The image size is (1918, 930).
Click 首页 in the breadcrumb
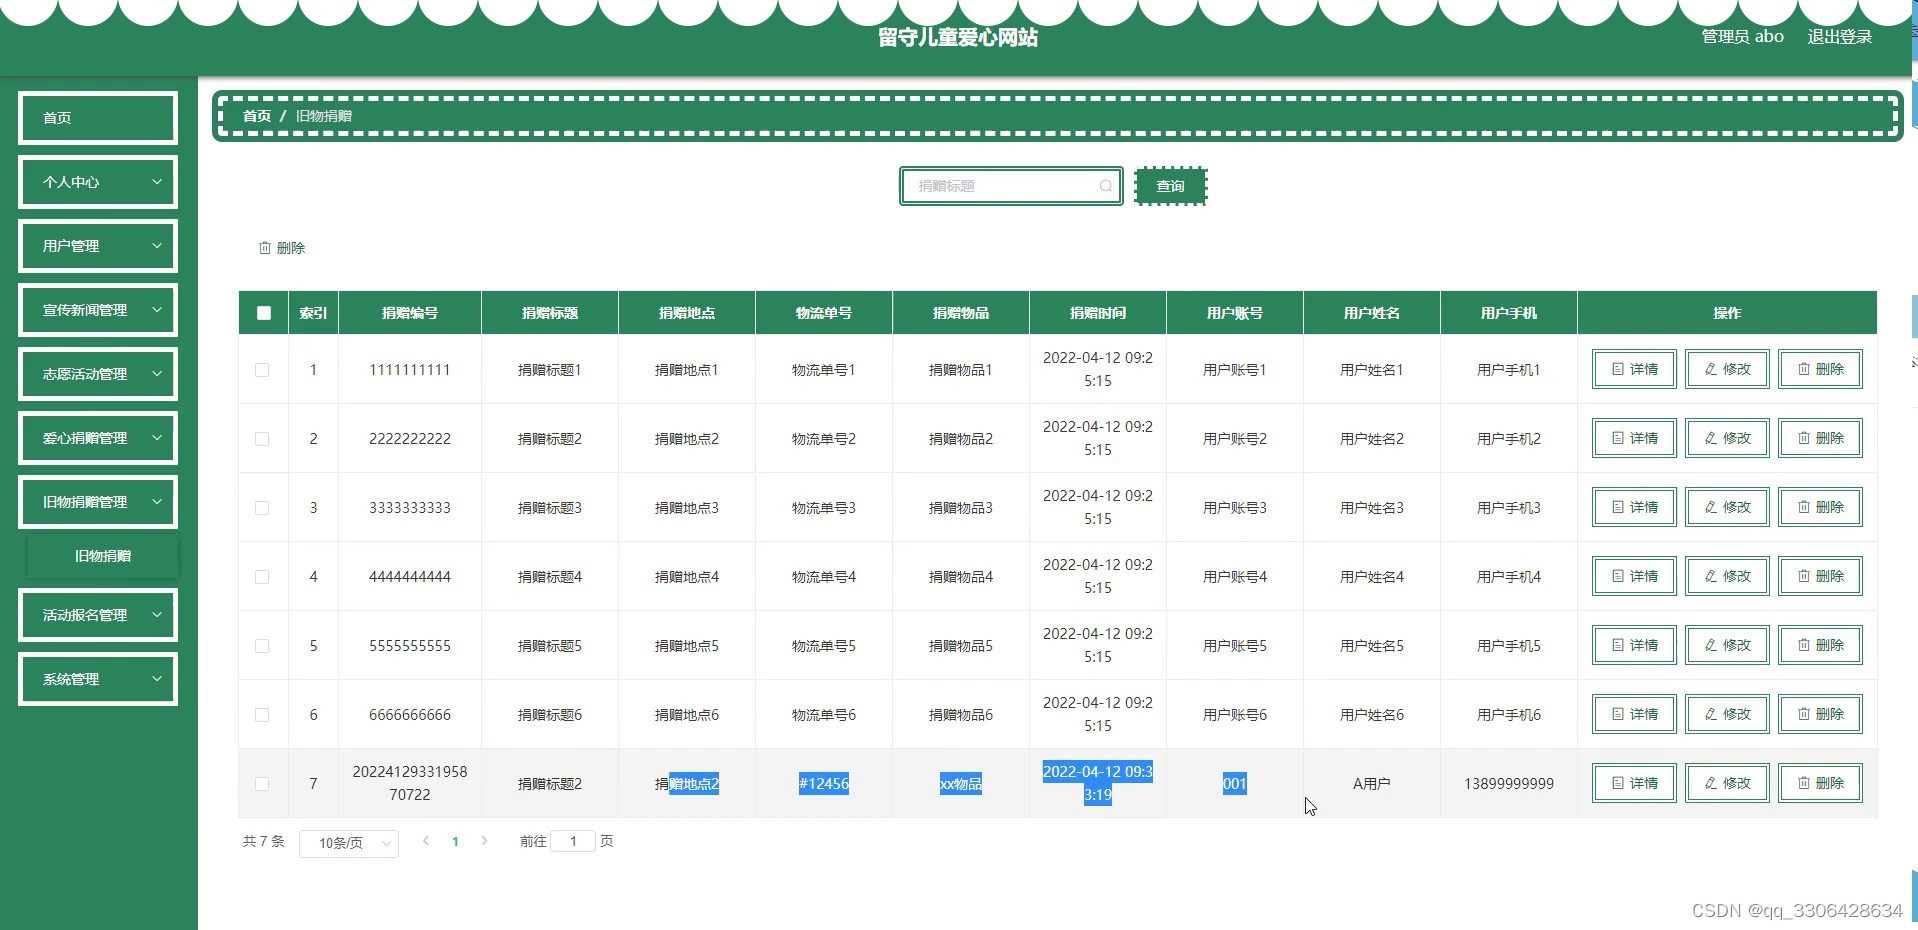[x=257, y=116]
